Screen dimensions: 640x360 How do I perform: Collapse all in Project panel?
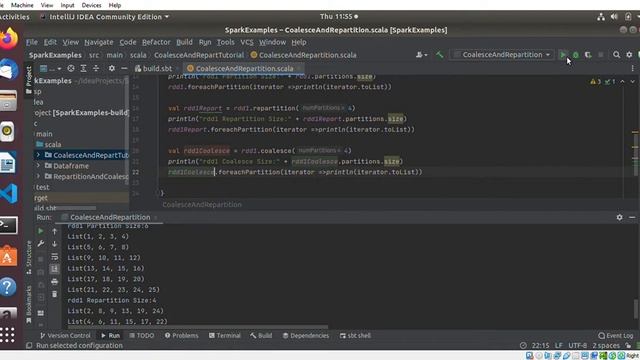click(96, 68)
